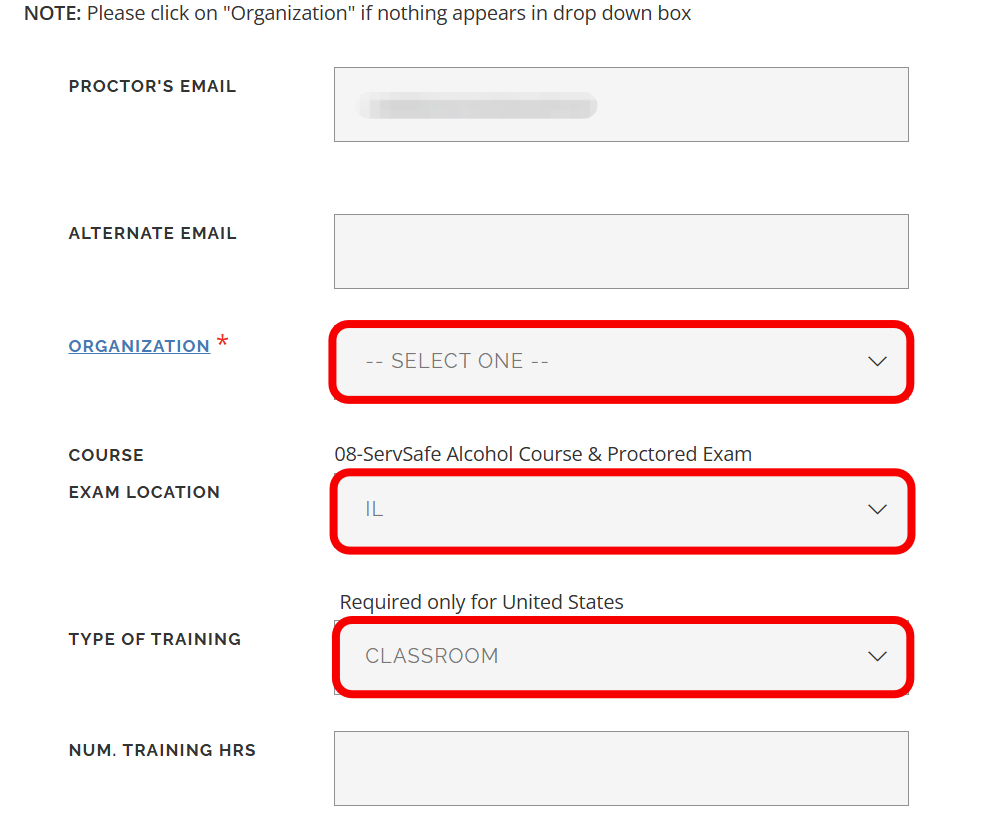Click the Alternate Email label text
This screenshot has height=822, width=985.
pos(152,234)
